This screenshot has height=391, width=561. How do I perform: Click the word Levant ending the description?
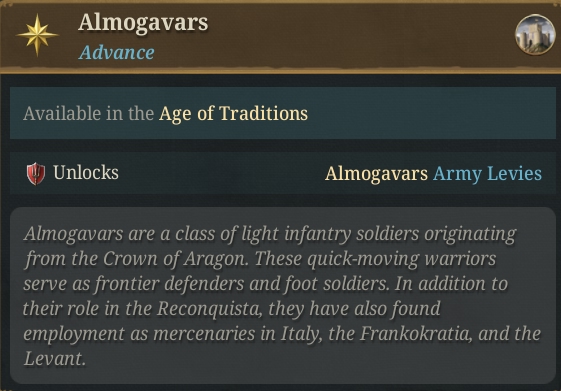coord(55,358)
